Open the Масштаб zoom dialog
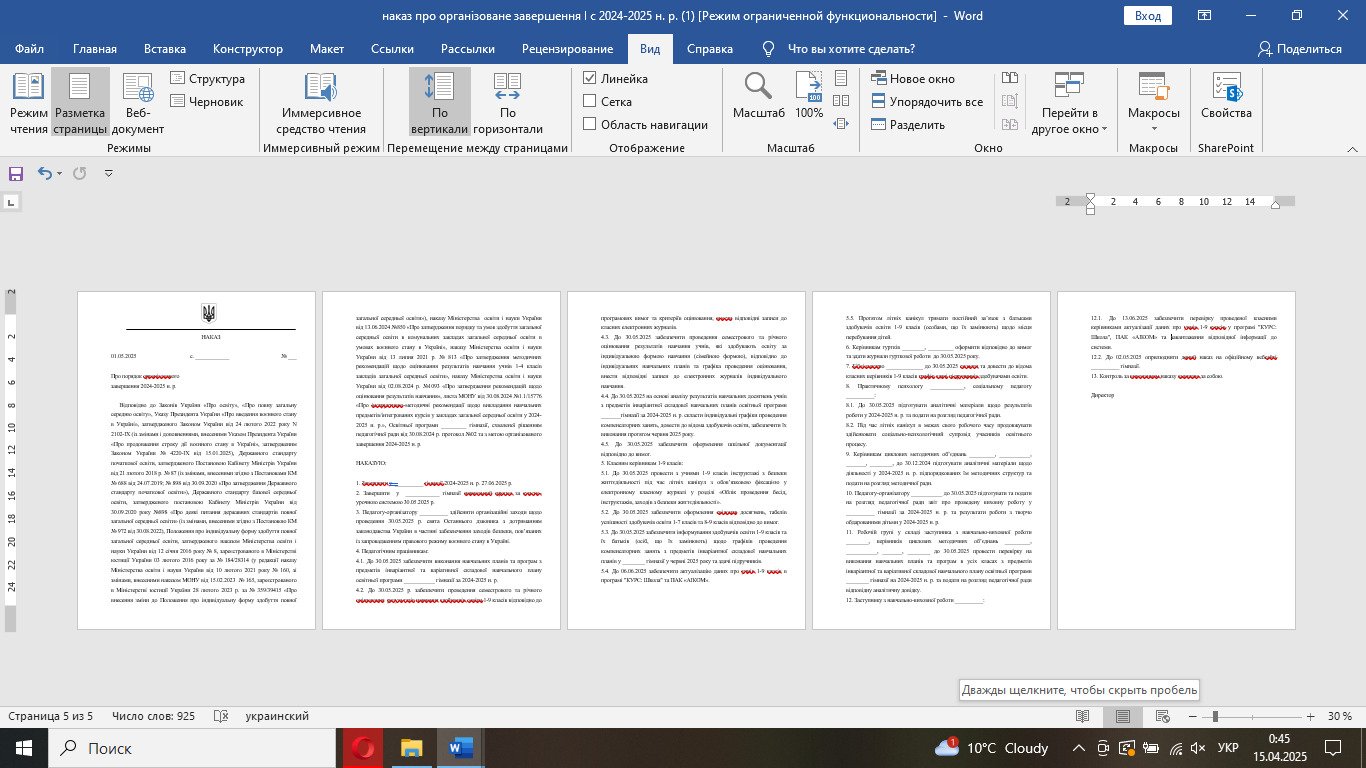Viewport: 1366px width, 768px height. coord(758,96)
